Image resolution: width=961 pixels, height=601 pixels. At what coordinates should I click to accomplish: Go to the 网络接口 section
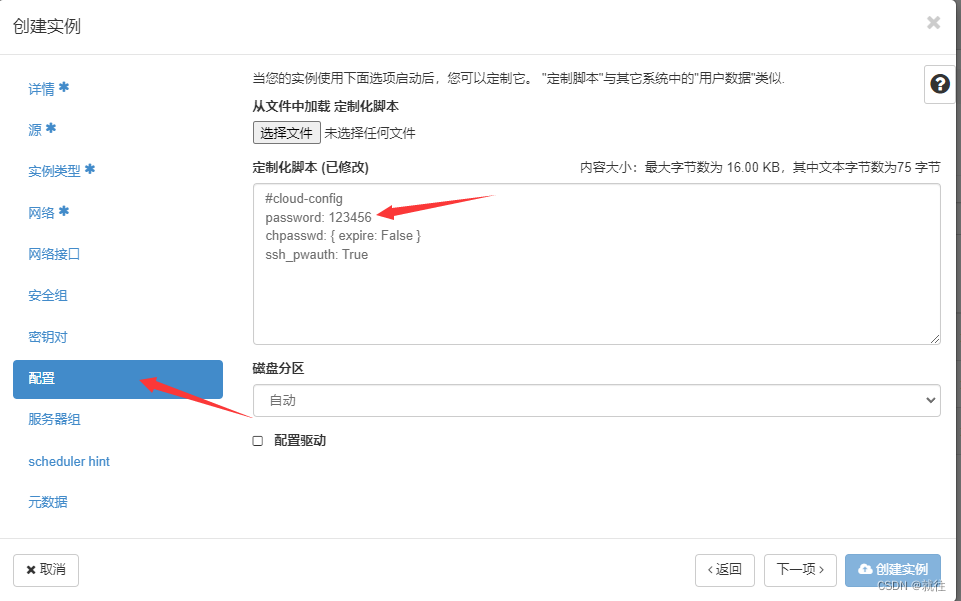click(x=55, y=254)
